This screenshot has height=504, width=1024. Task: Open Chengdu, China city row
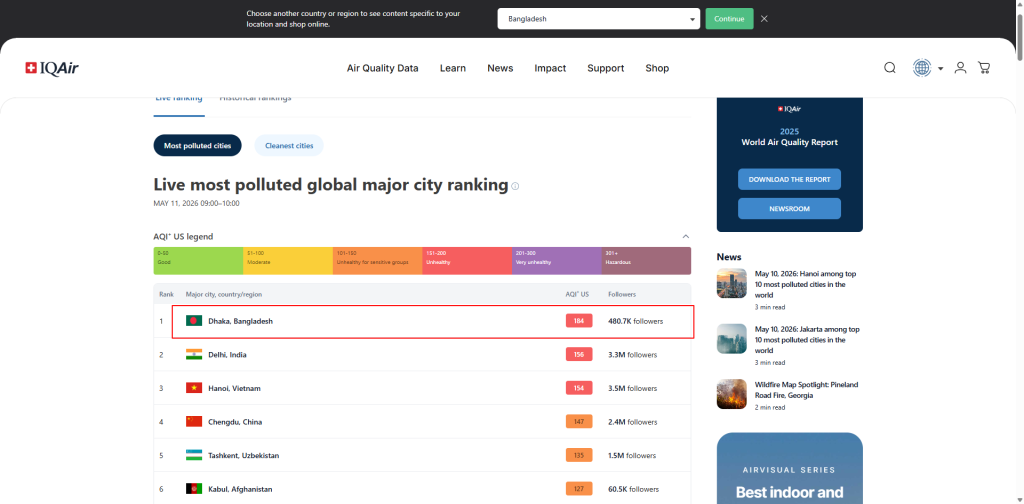[x=423, y=422]
